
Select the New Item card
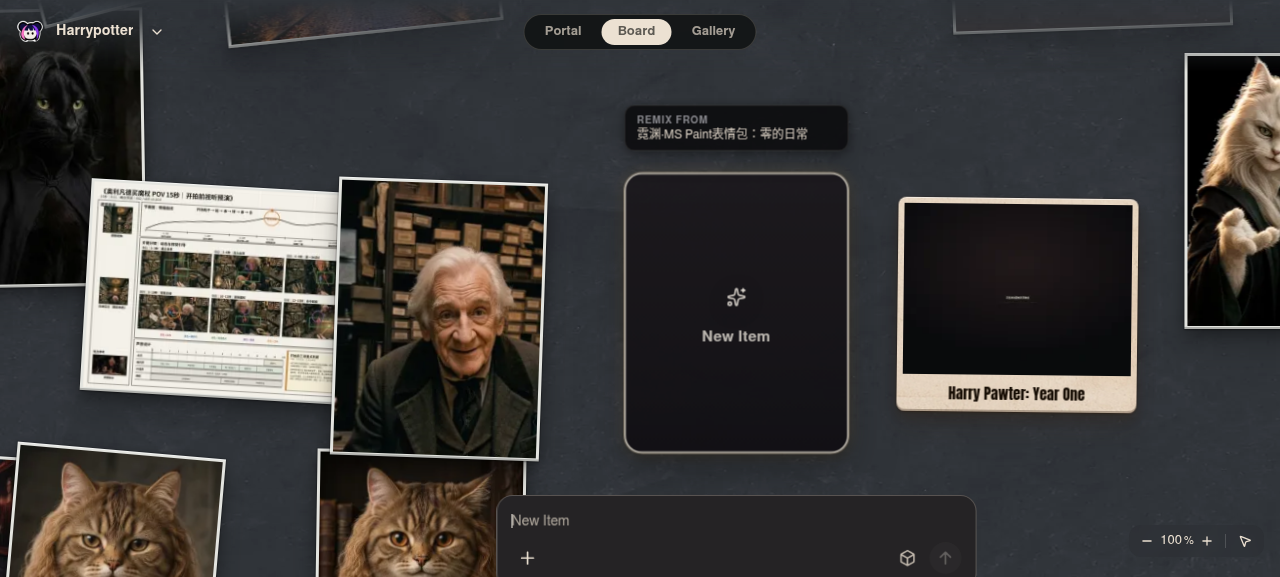[736, 313]
